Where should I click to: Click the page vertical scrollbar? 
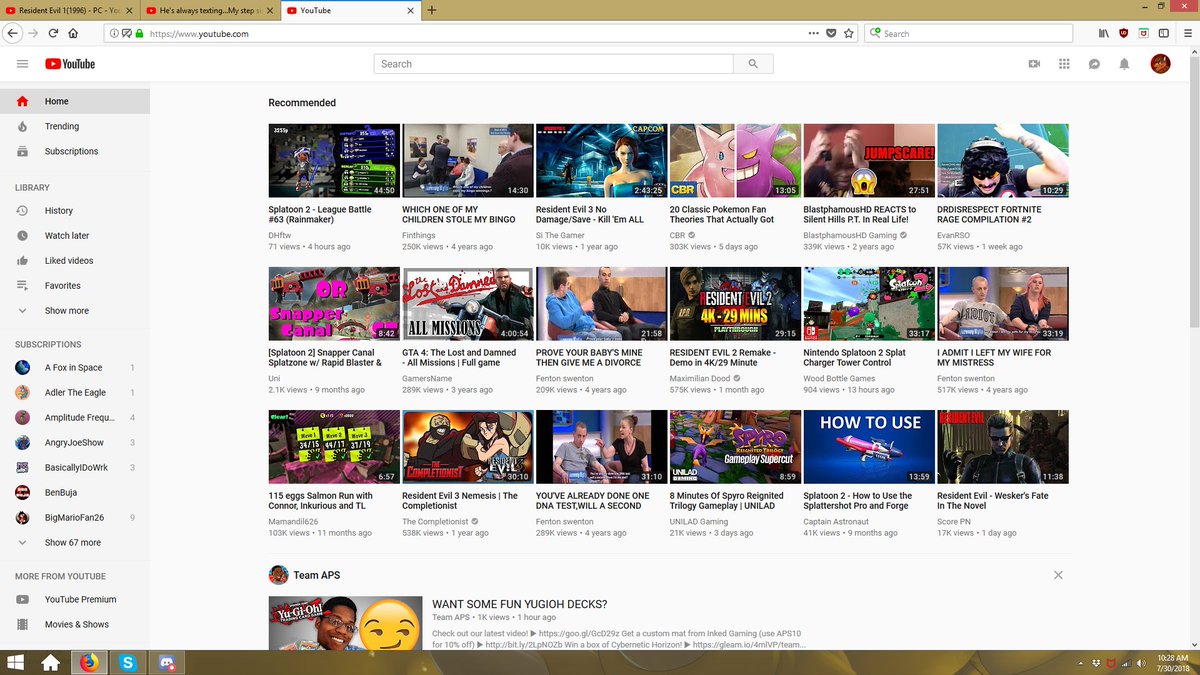(1193, 190)
